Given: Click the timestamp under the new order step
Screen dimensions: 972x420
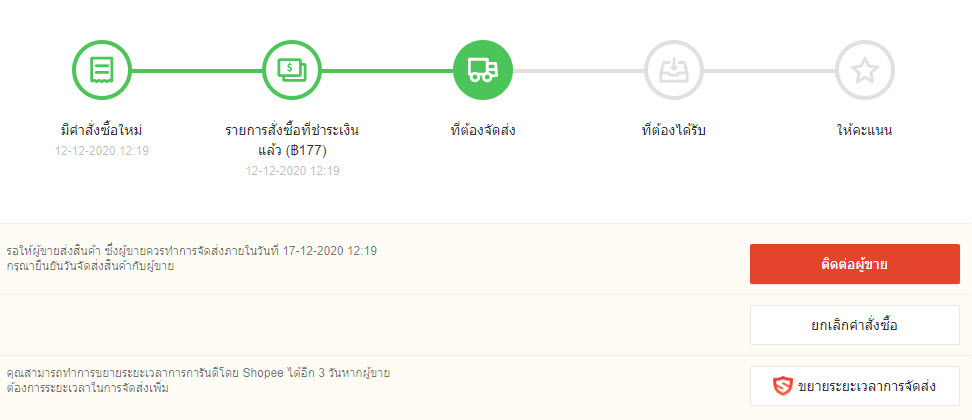Looking at the screenshot, I should pyautogui.click(x=101, y=151).
